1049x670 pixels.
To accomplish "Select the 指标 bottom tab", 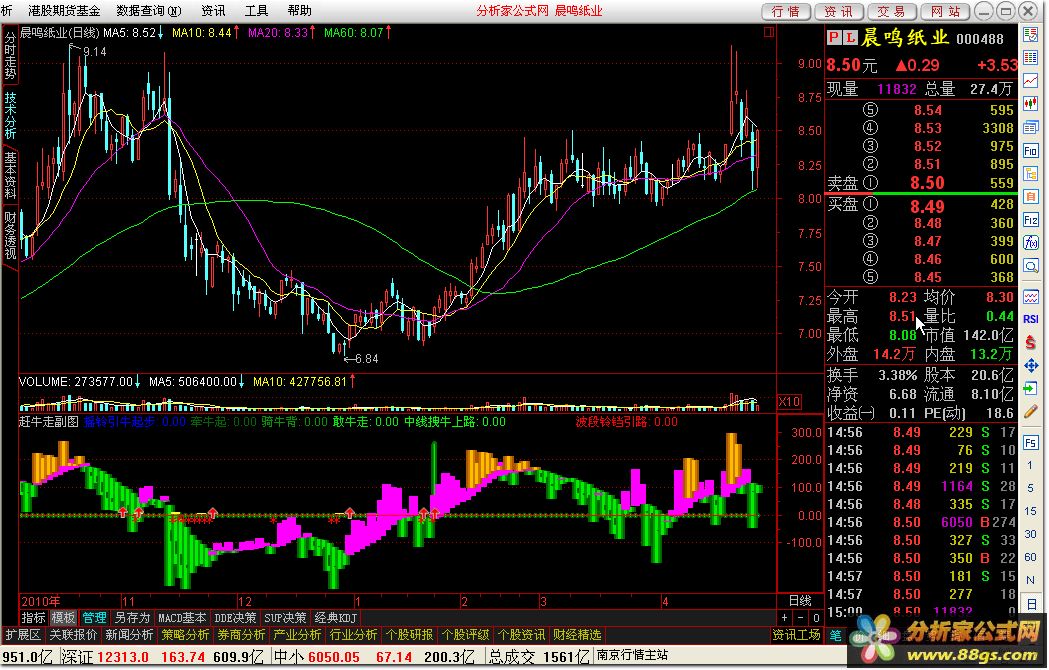I will [33, 618].
